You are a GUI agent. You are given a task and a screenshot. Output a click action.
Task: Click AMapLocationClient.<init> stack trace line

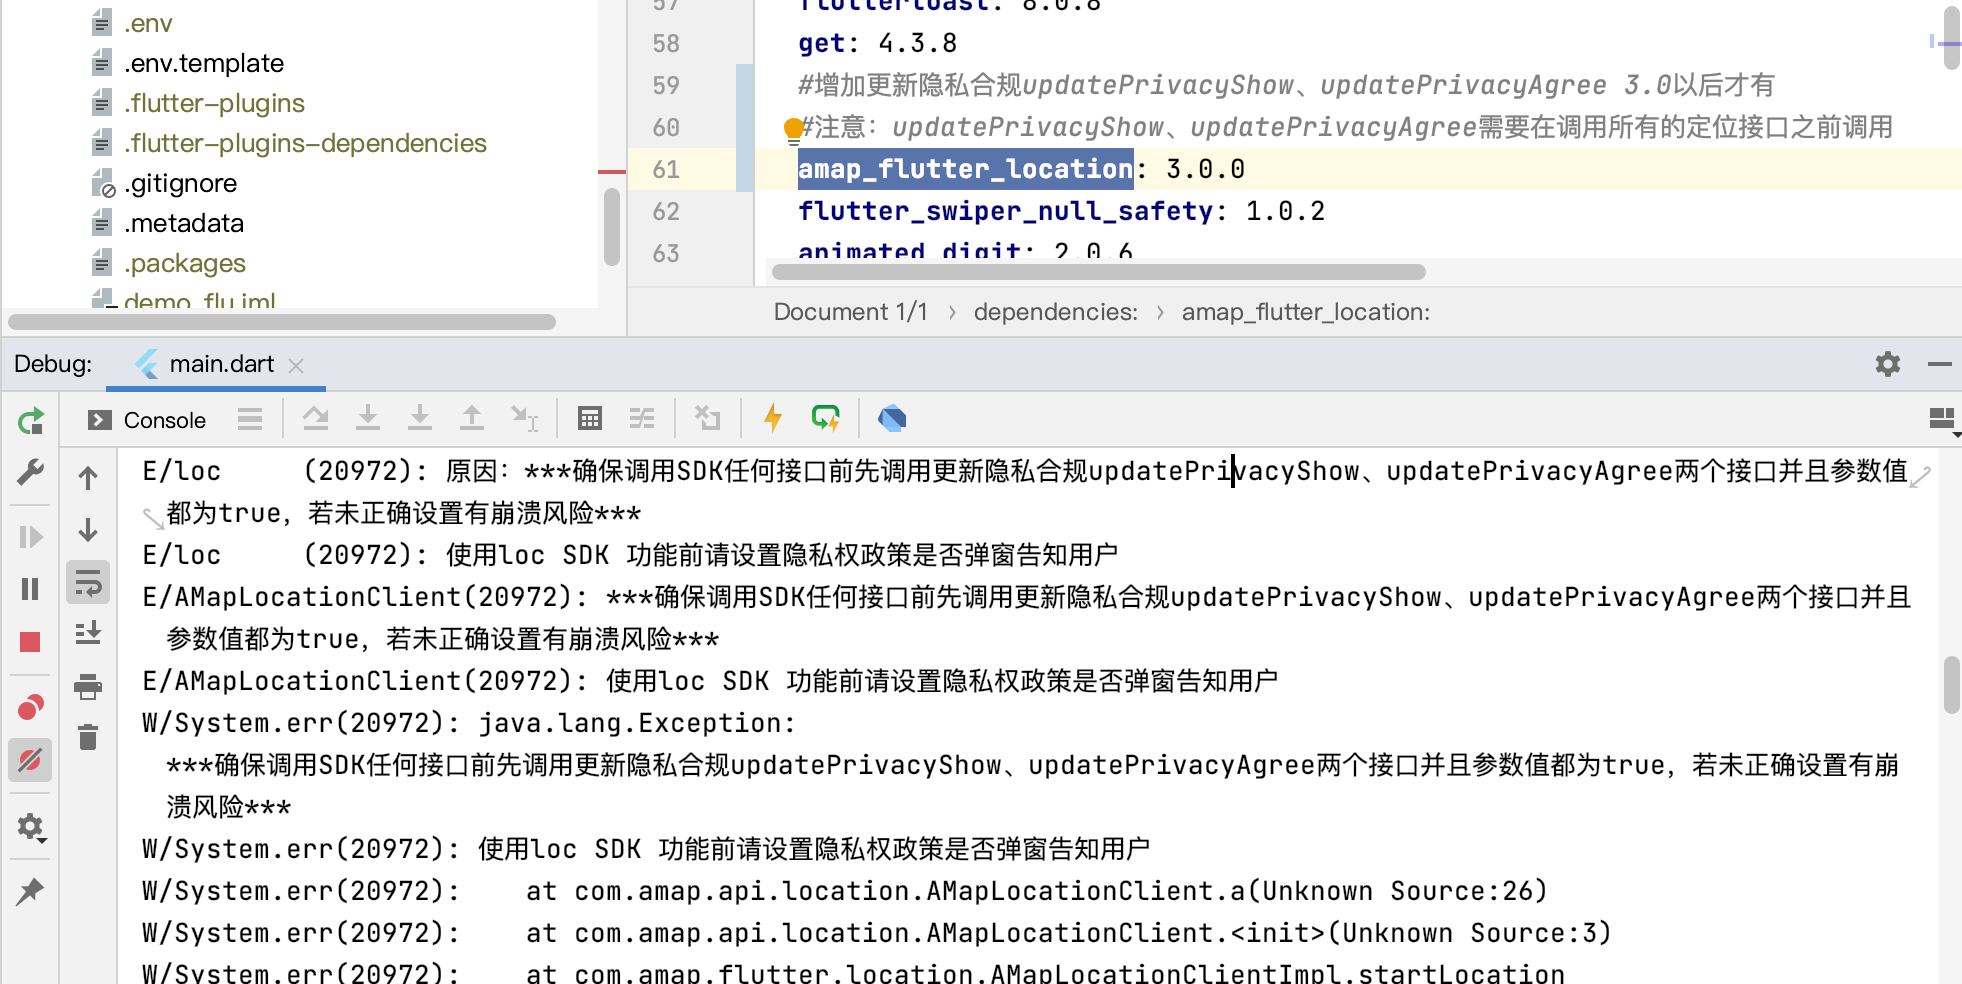point(876,933)
